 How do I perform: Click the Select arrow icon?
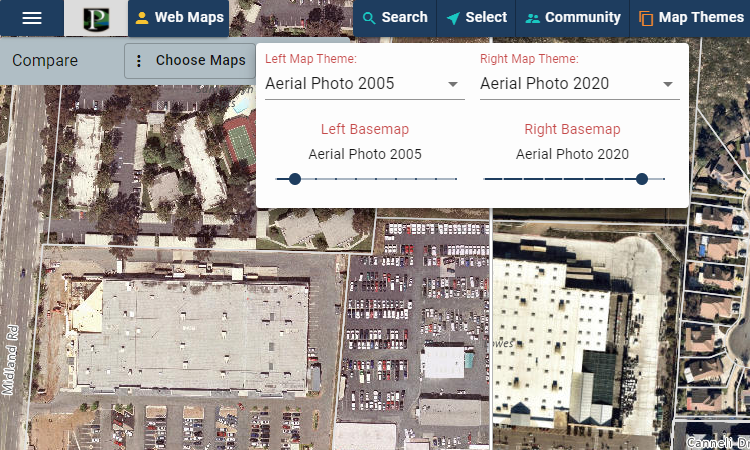tap(453, 18)
